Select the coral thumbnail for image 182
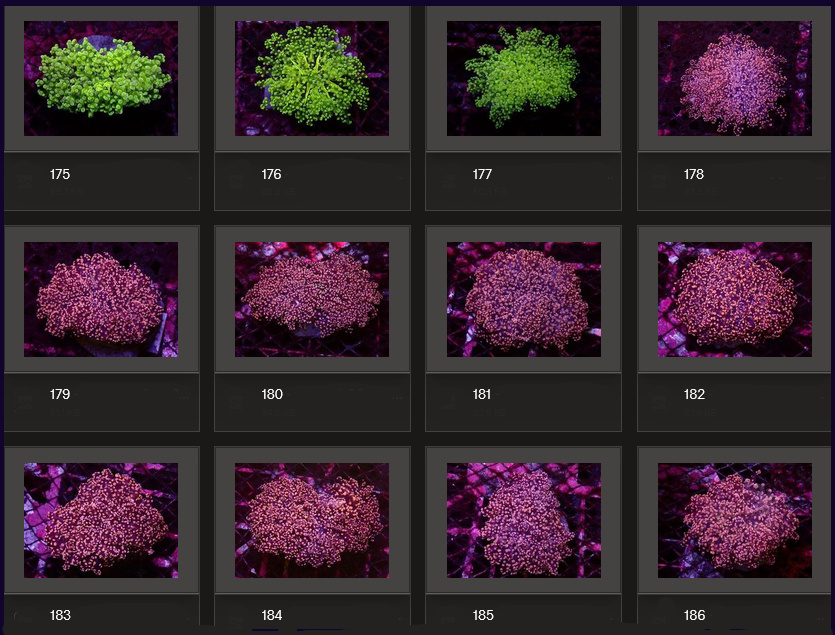Screen dimensions: 835x635 [x=735, y=299]
